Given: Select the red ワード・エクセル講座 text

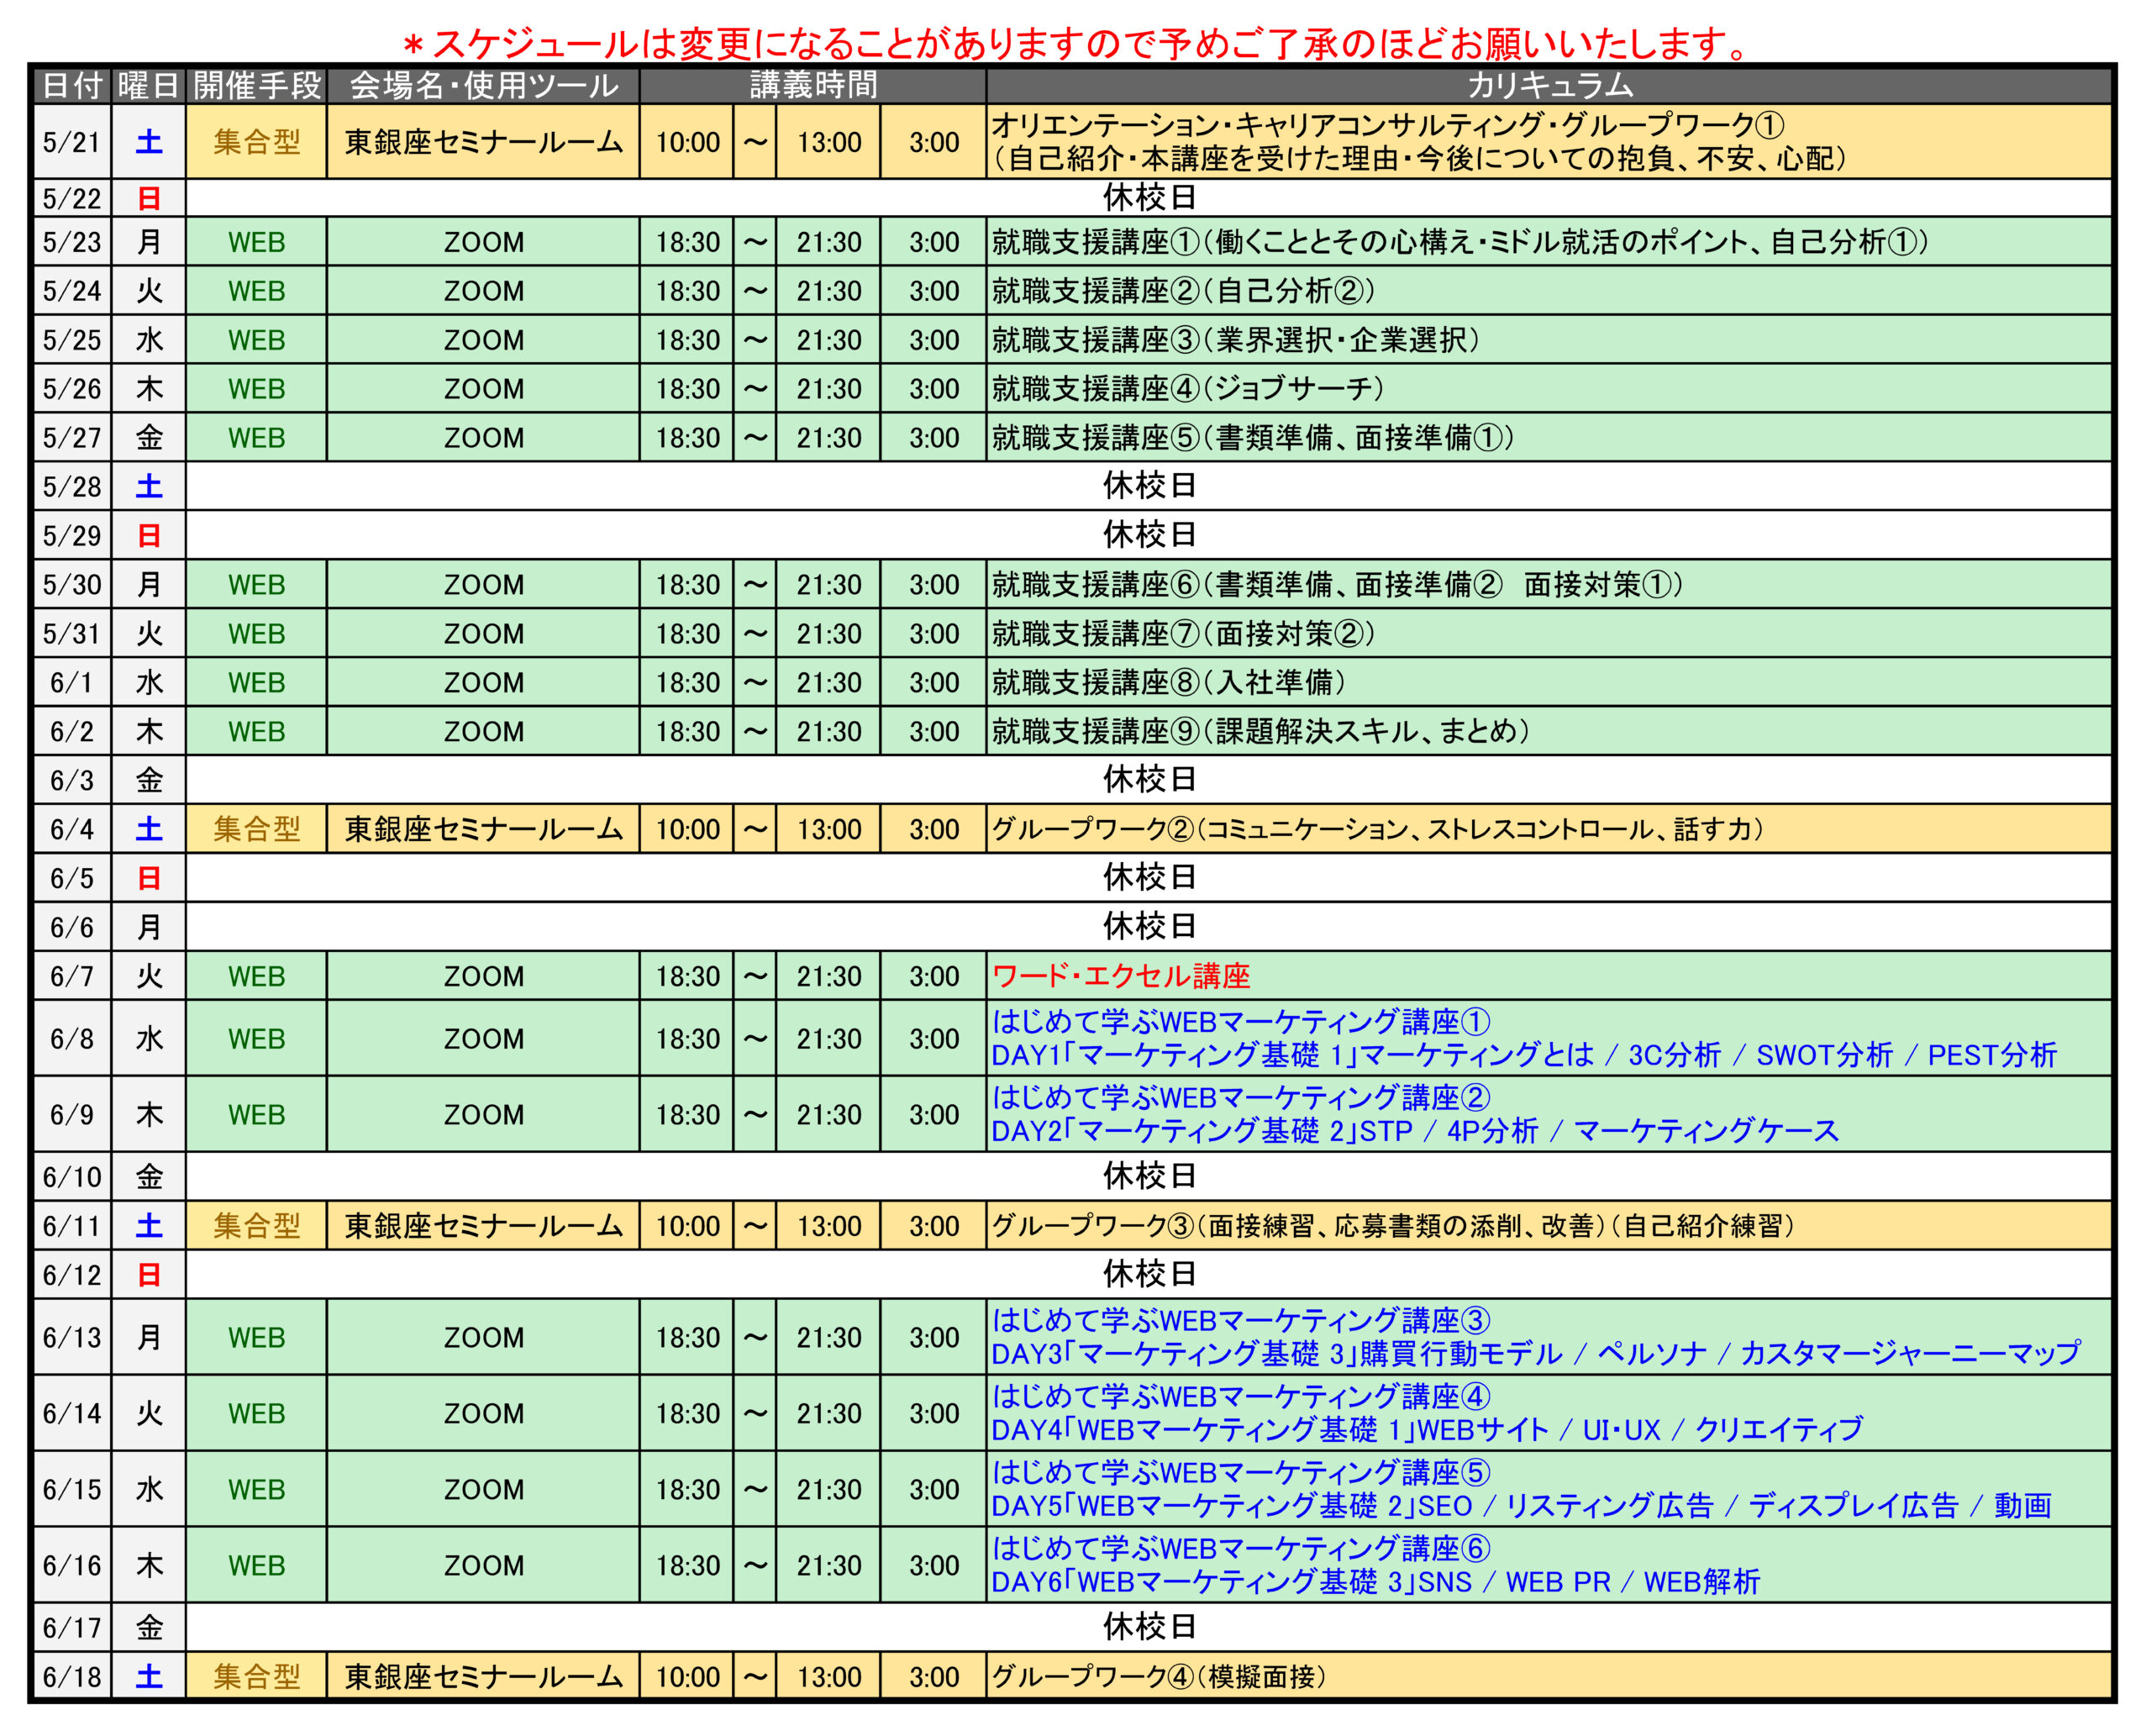Looking at the screenshot, I should point(1121,976).
